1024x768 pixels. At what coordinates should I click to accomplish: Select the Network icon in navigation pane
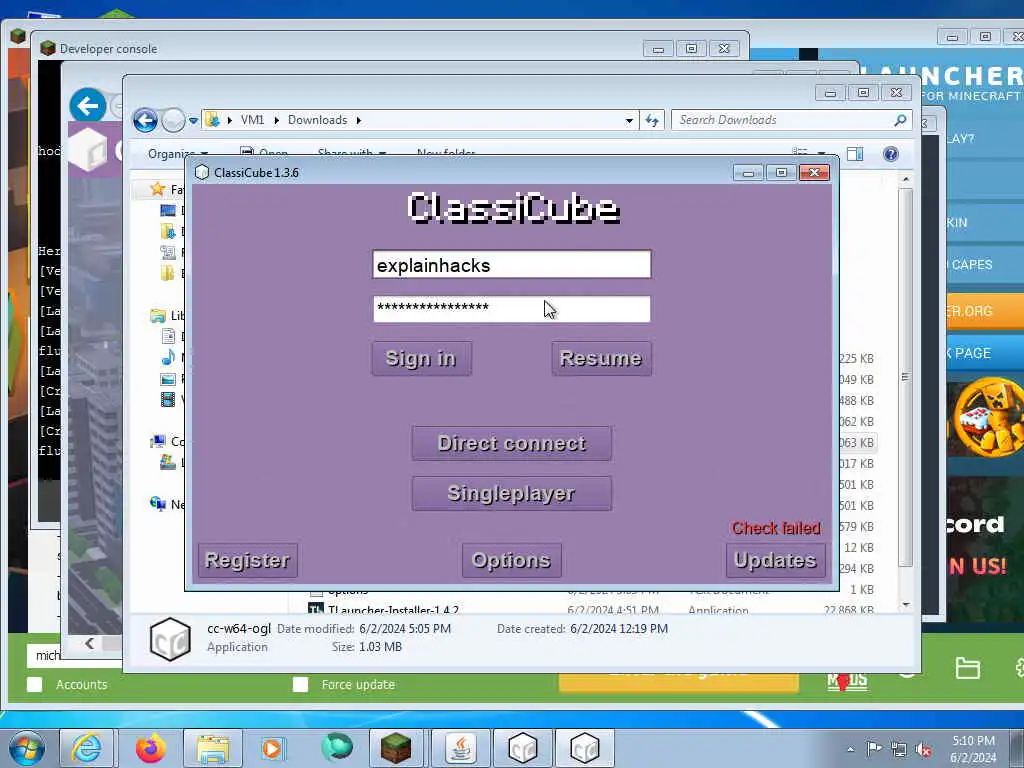(x=157, y=504)
